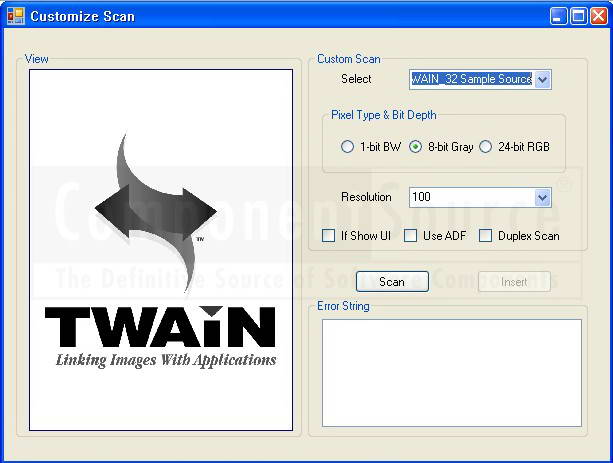Click the Error String group label
The image size is (613, 463).
[x=343, y=306]
